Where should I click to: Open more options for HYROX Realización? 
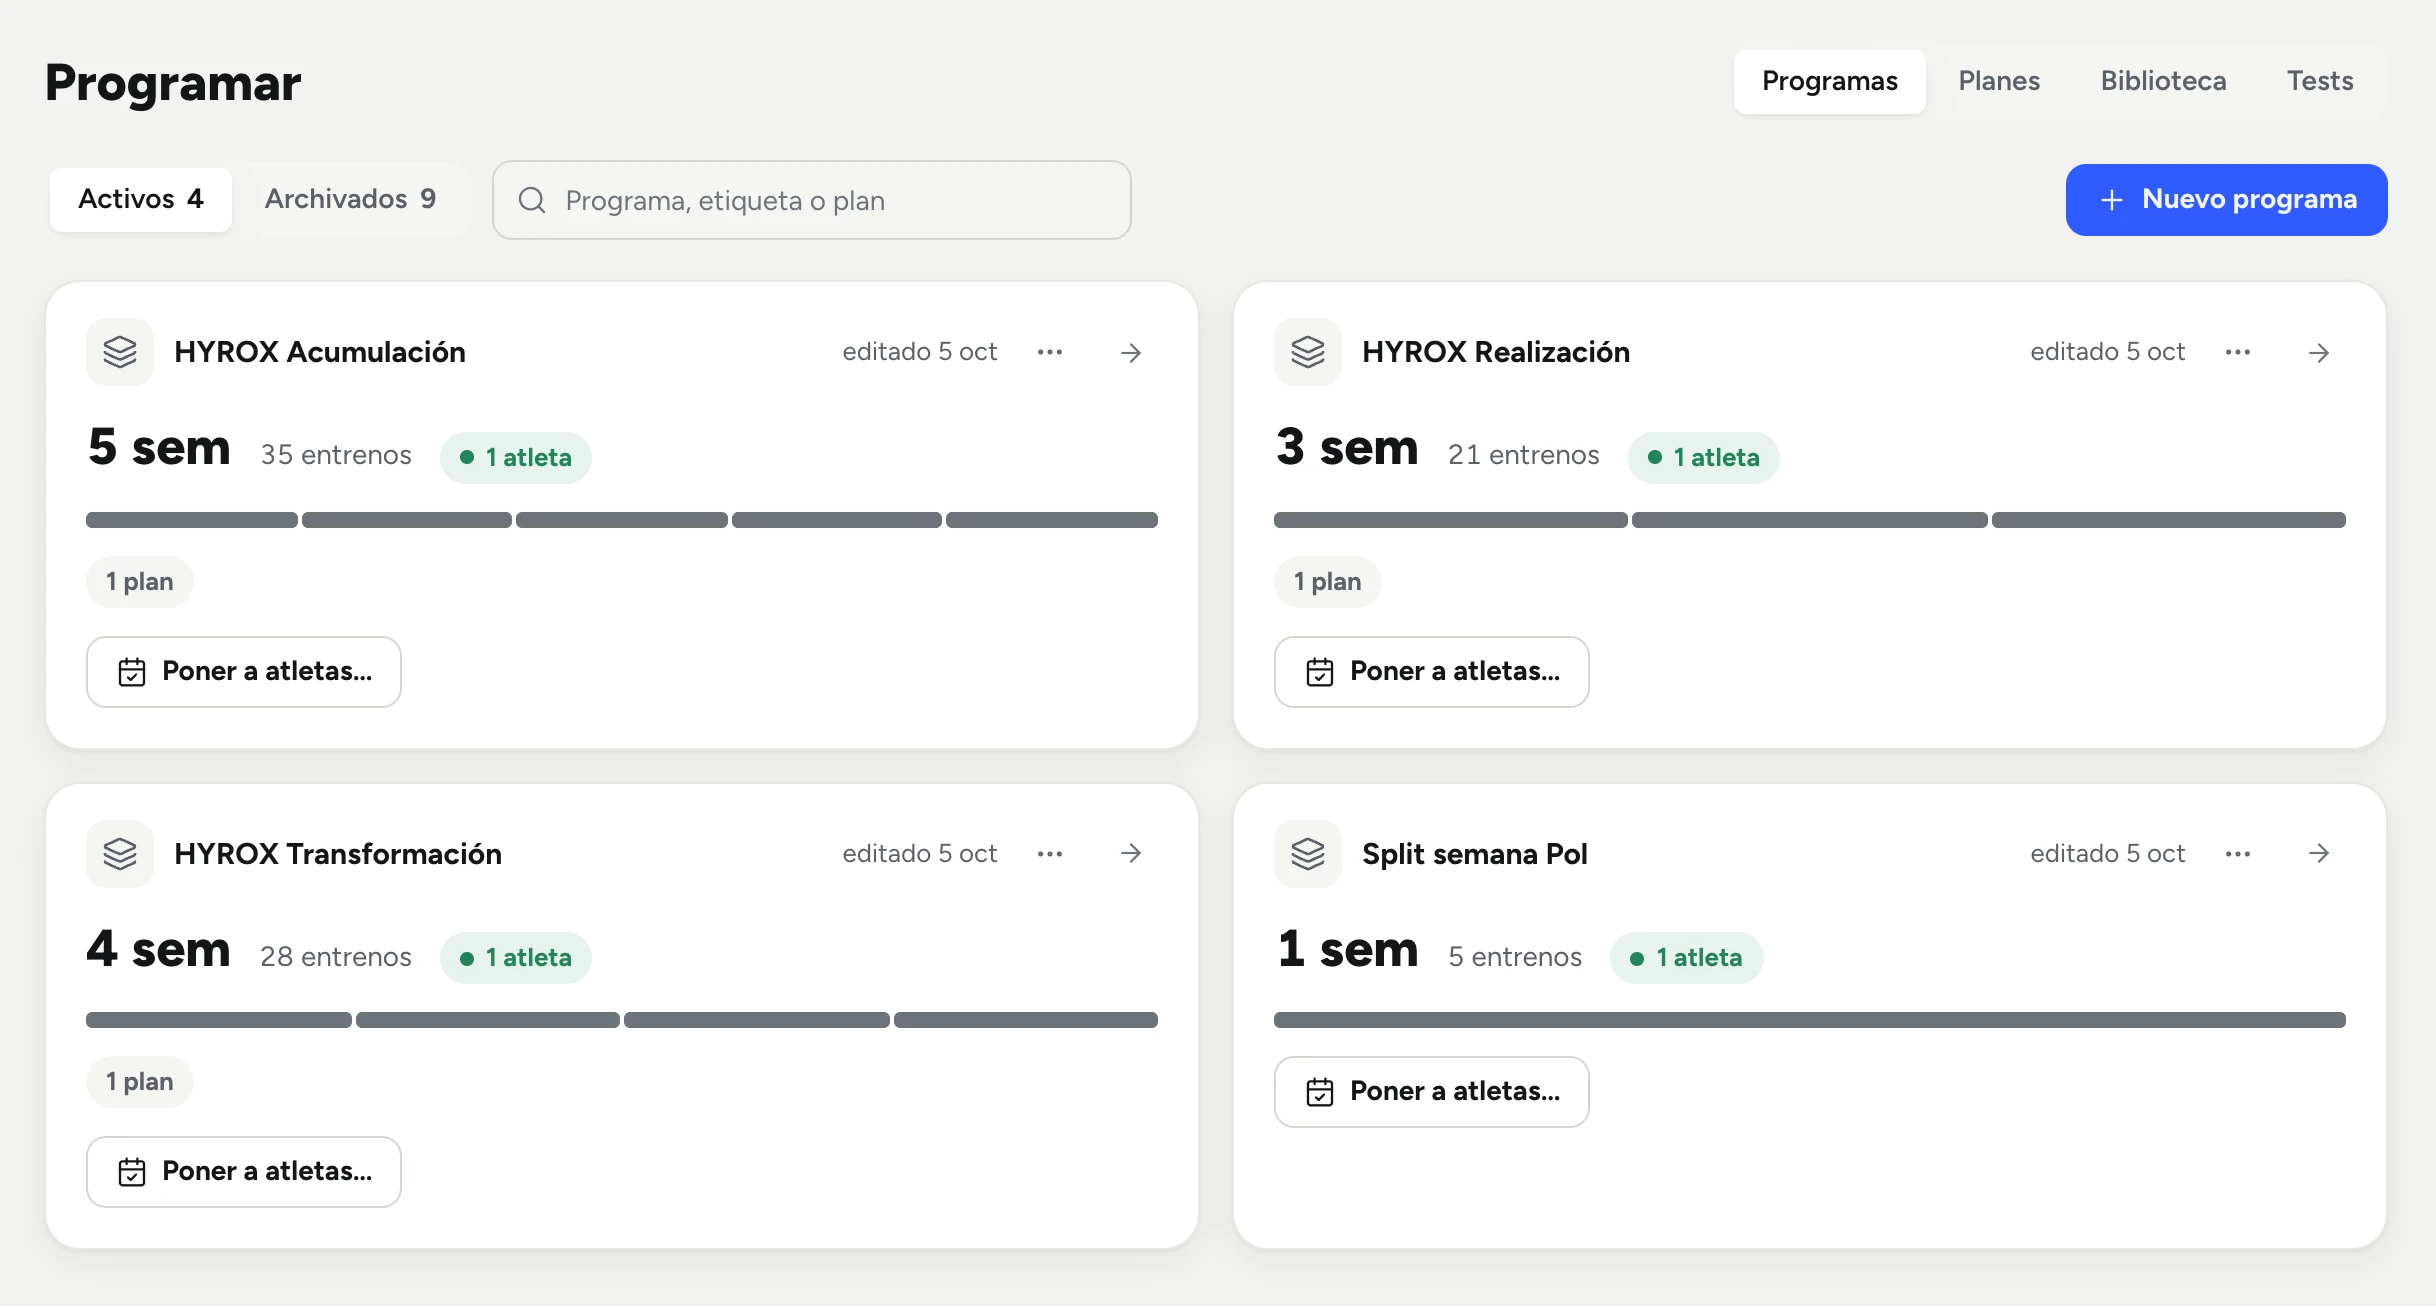coord(2238,352)
